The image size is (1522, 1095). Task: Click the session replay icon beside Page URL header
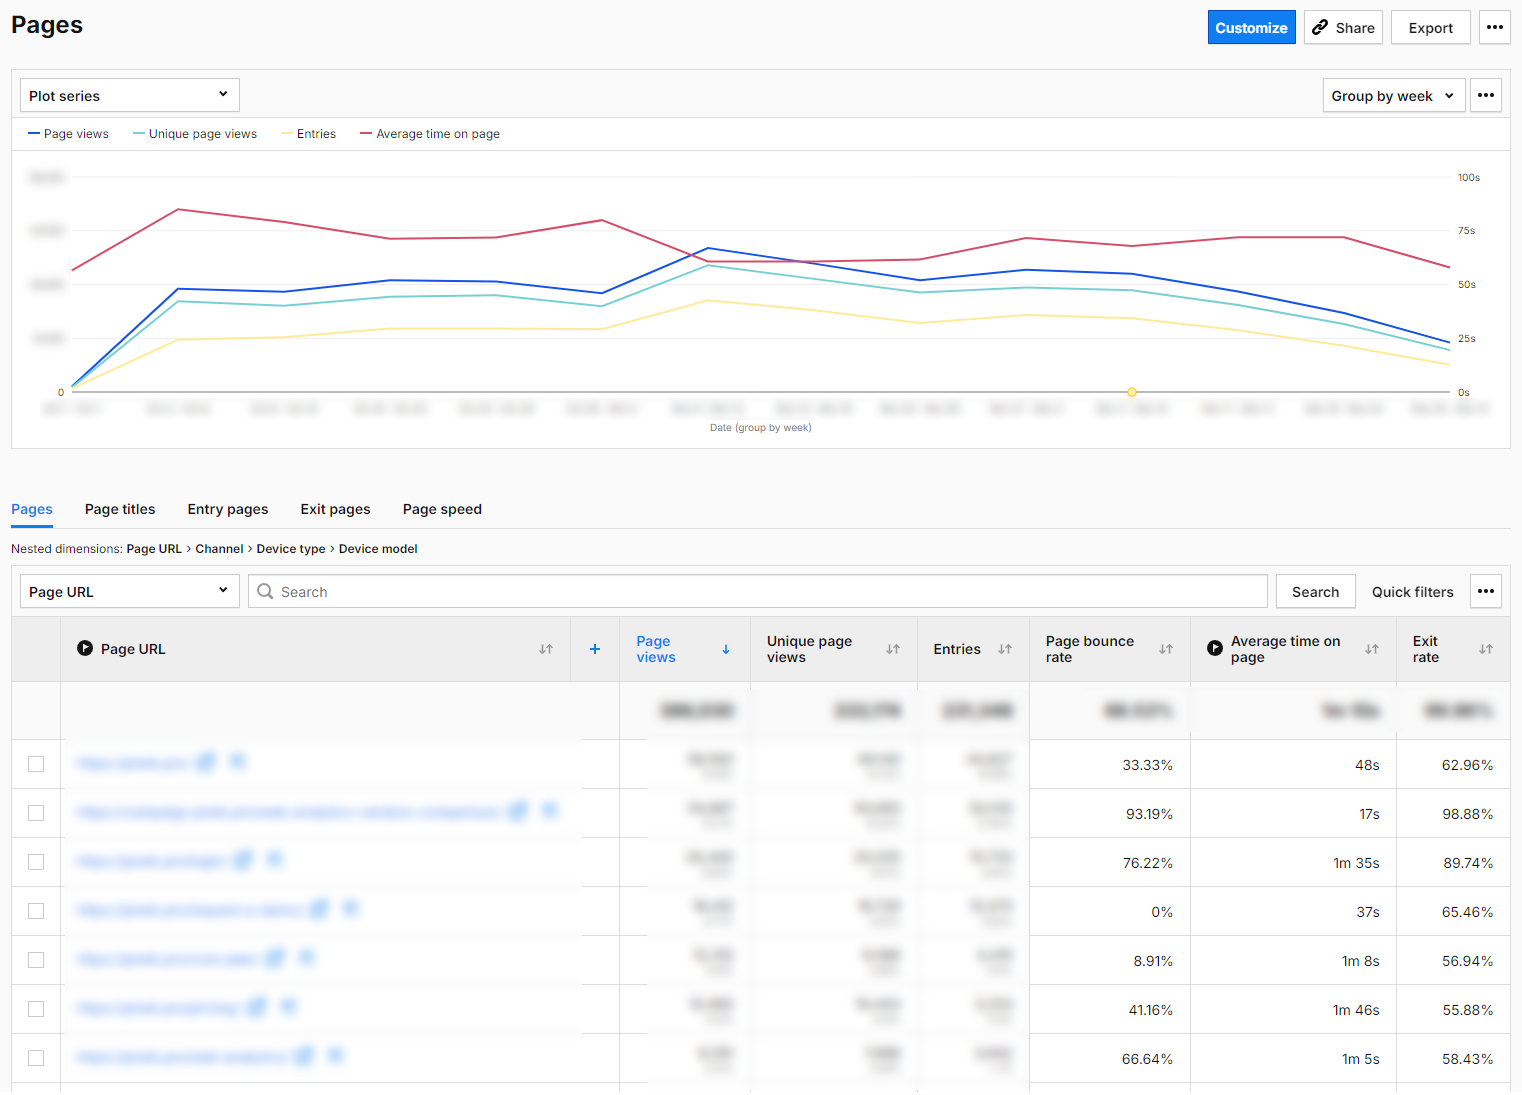pos(84,648)
